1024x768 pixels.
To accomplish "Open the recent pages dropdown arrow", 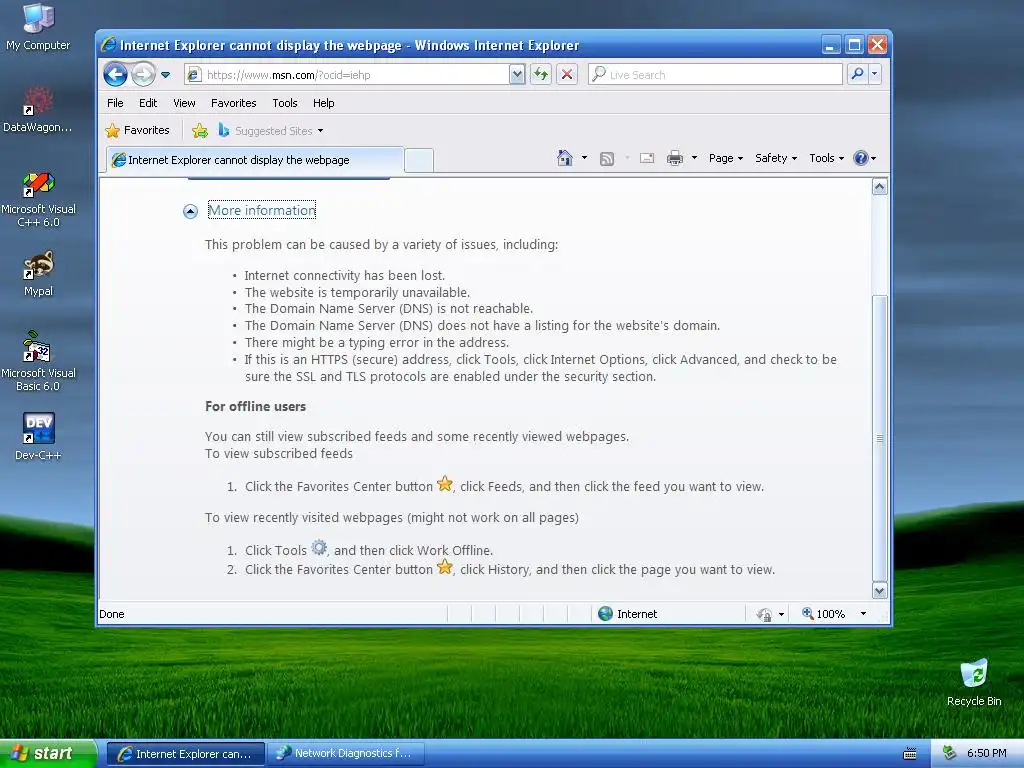I will click(166, 75).
